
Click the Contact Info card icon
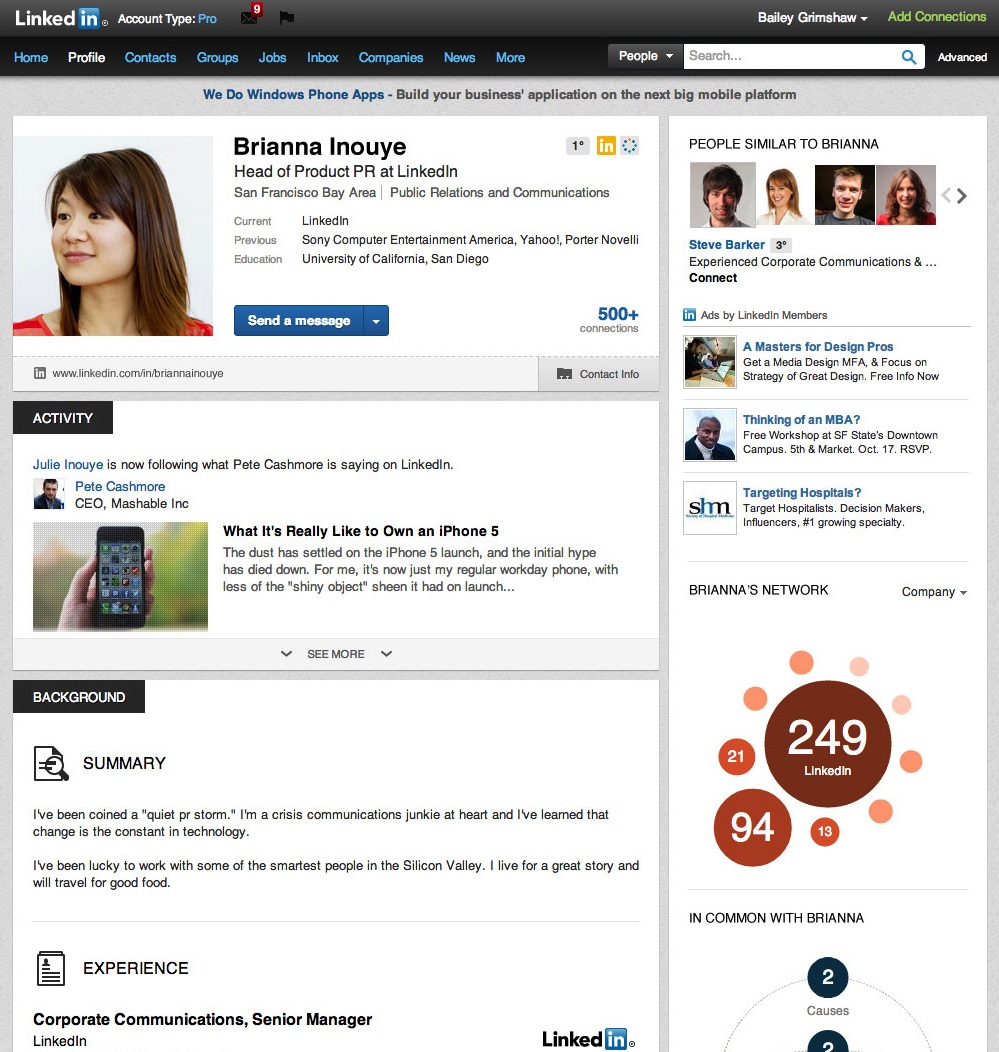563,374
